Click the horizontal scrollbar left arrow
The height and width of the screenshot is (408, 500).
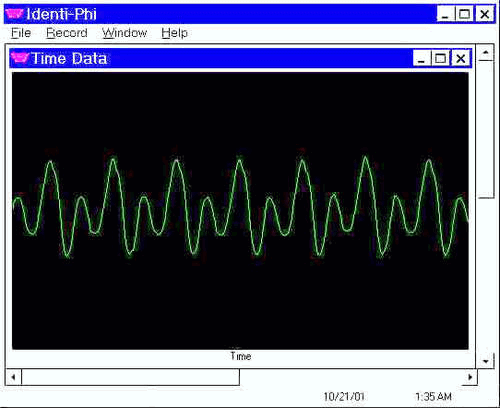[x=13, y=377]
